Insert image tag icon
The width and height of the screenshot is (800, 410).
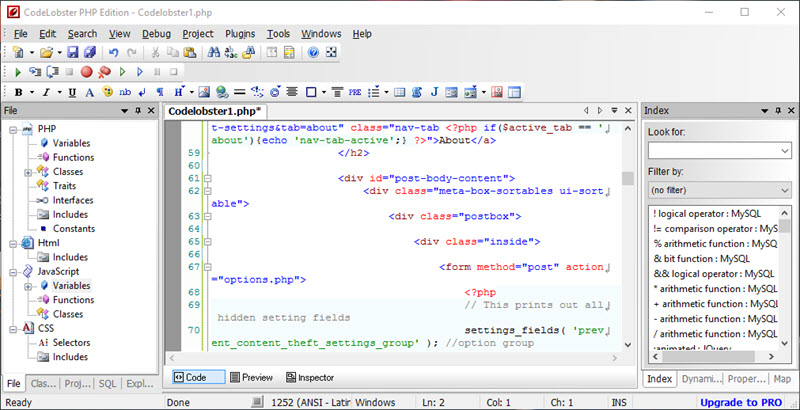point(204,92)
